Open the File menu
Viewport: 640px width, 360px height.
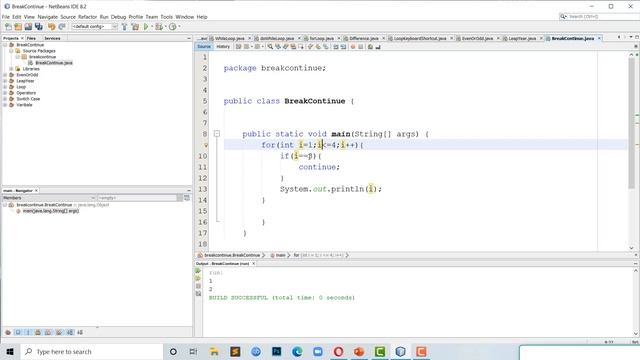tap(6, 17)
